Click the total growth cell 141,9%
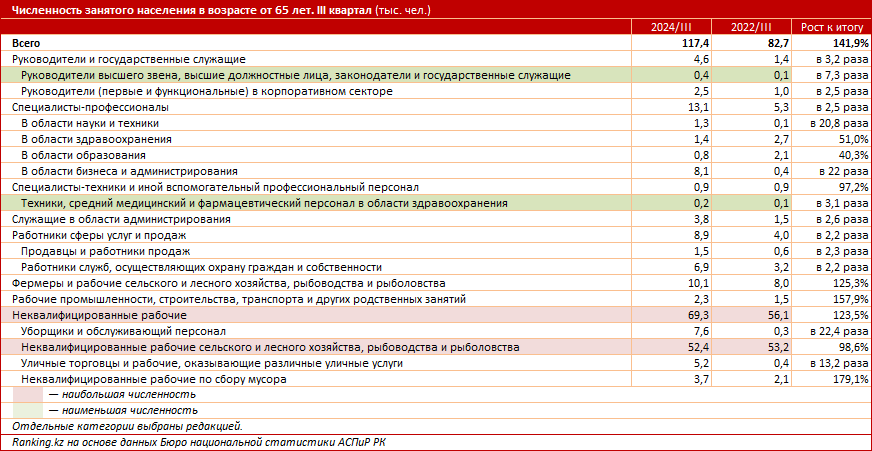The width and height of the screenshot is (872, 451). click(x=846, y=44)
